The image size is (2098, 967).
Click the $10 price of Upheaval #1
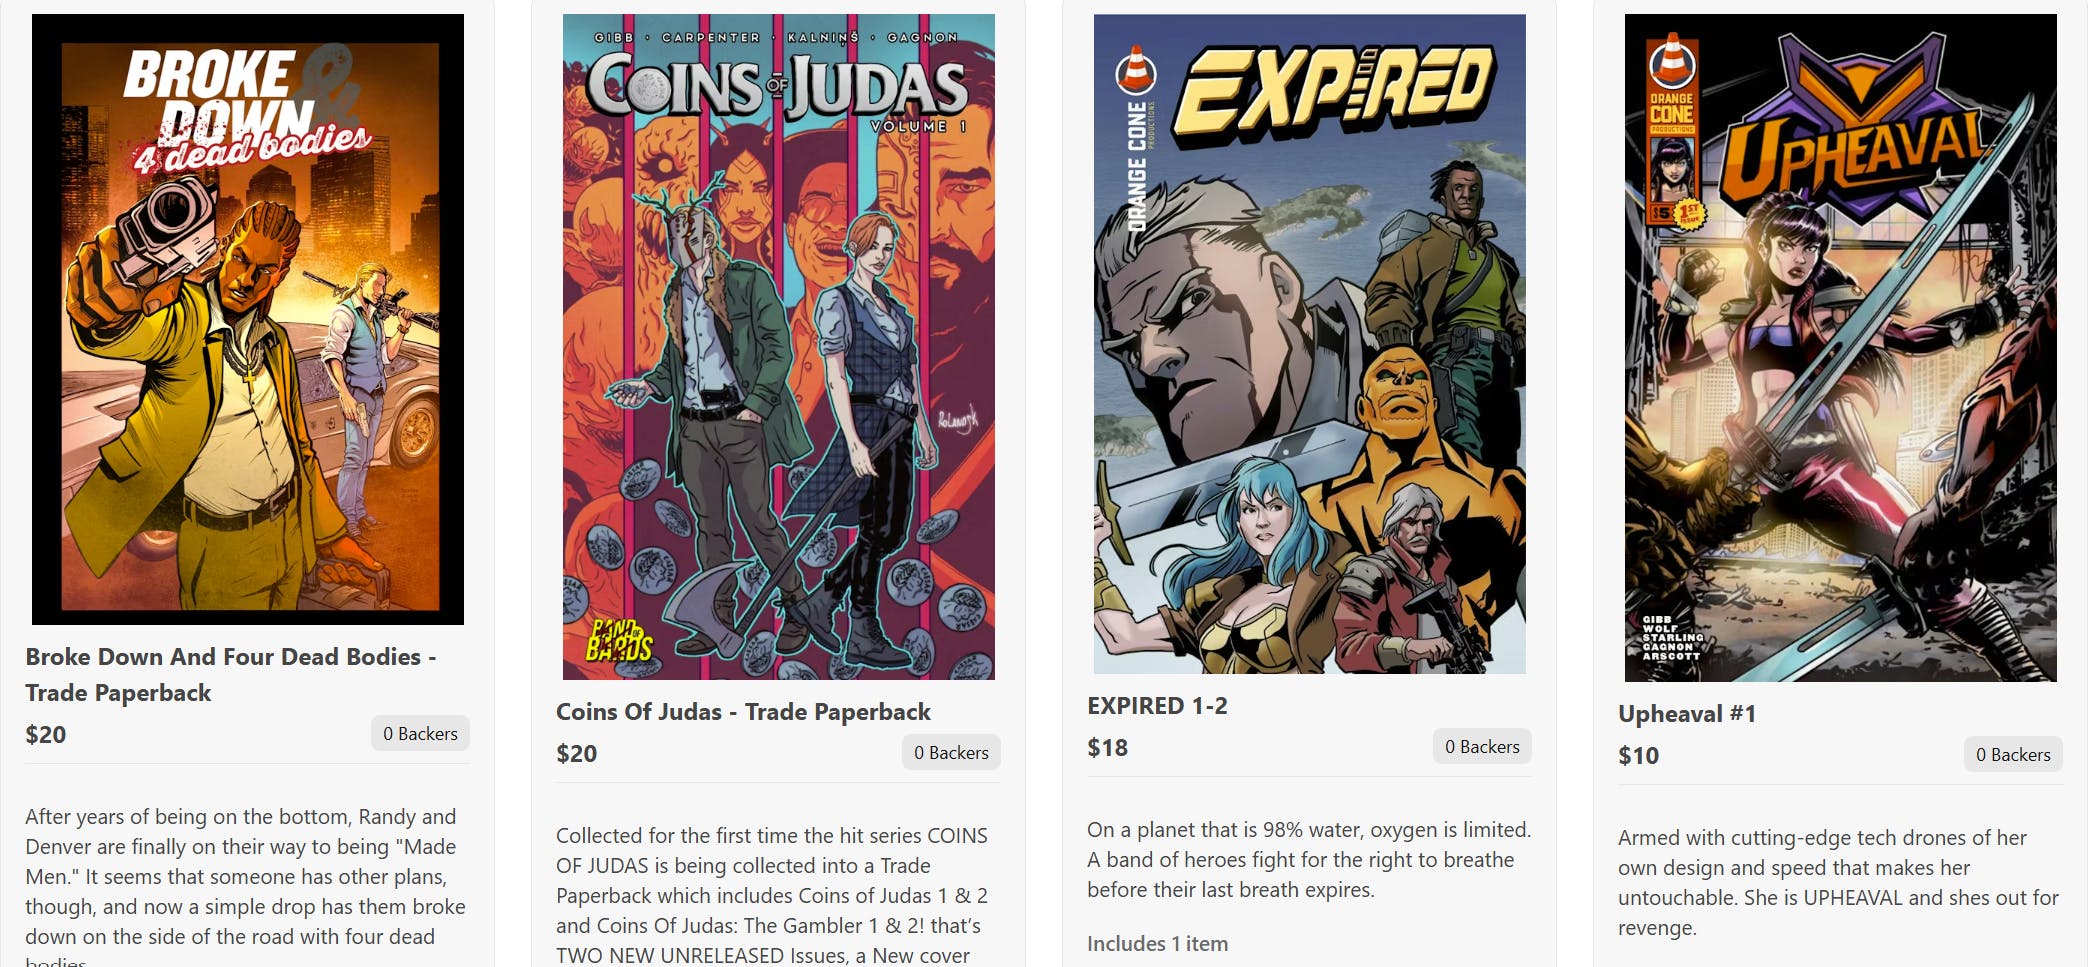click(1638, 756)
